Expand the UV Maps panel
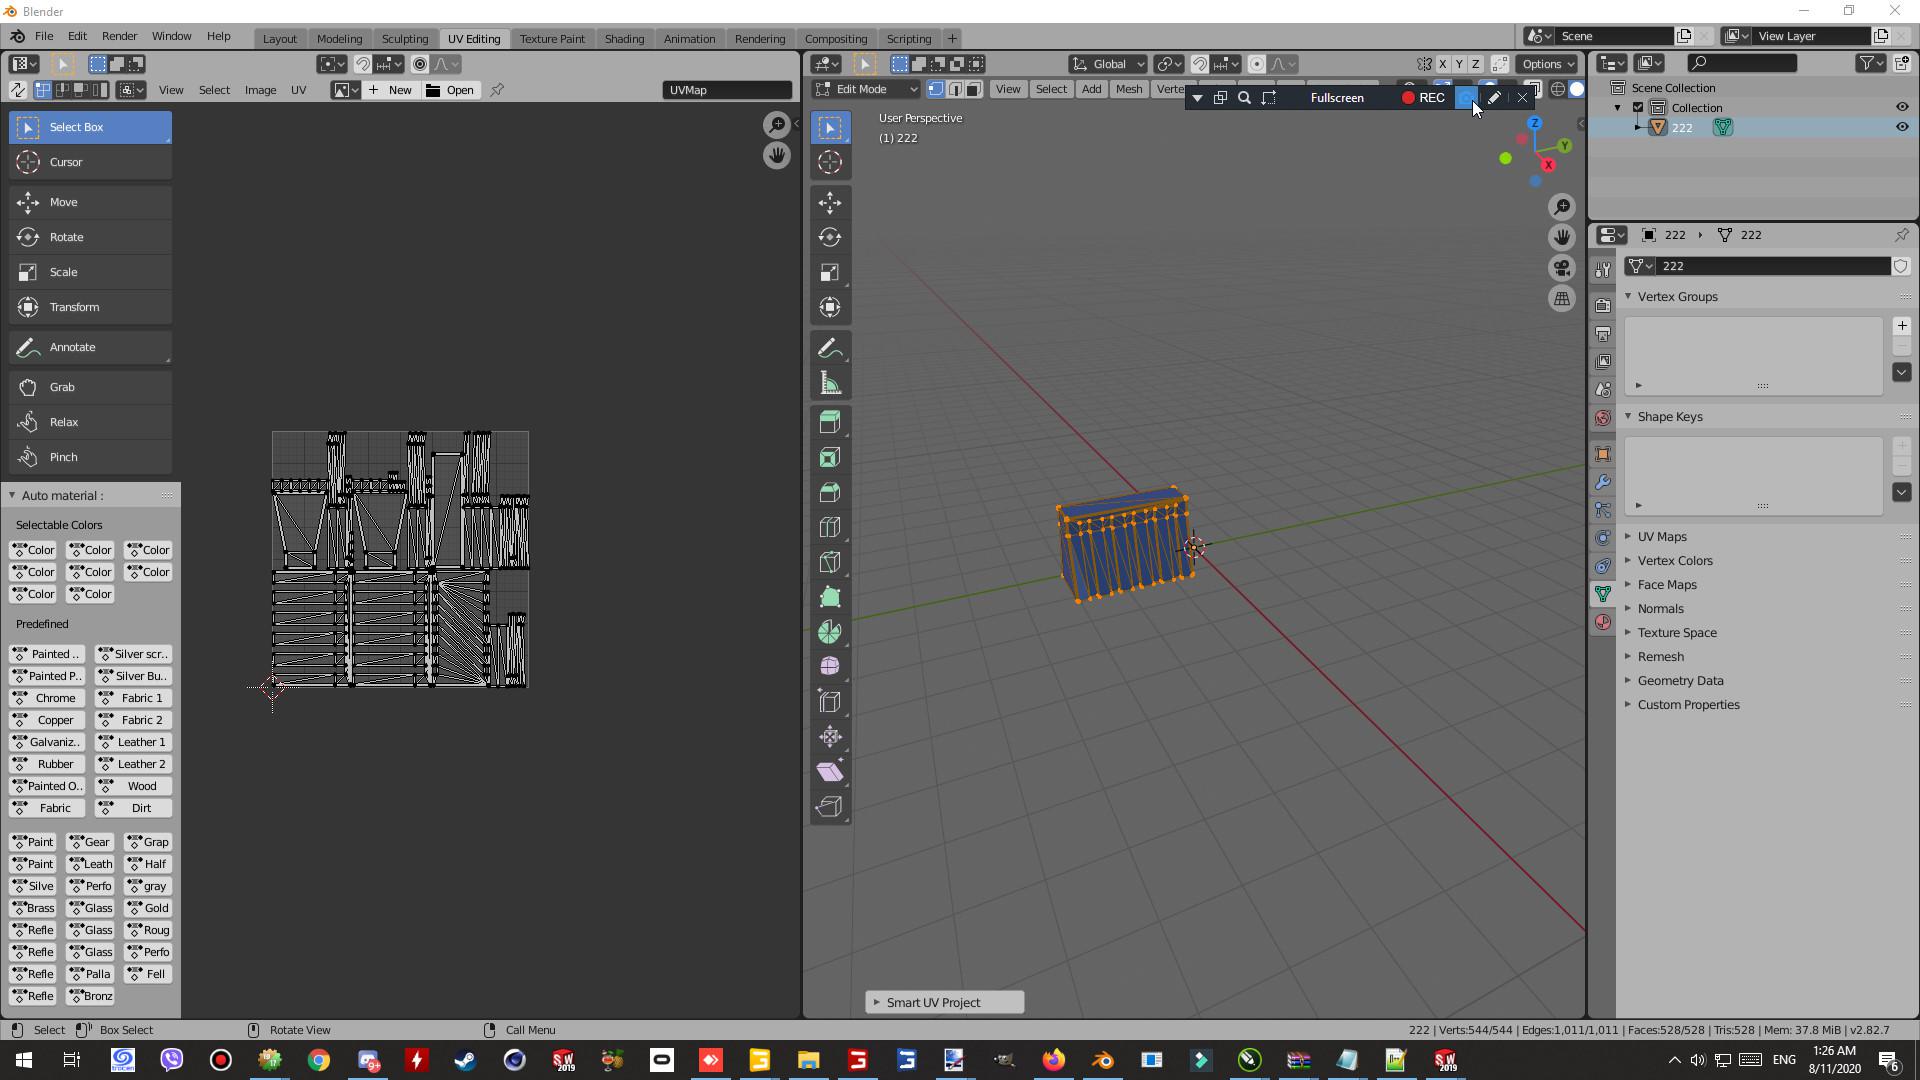 click(x=1661, y=537)
